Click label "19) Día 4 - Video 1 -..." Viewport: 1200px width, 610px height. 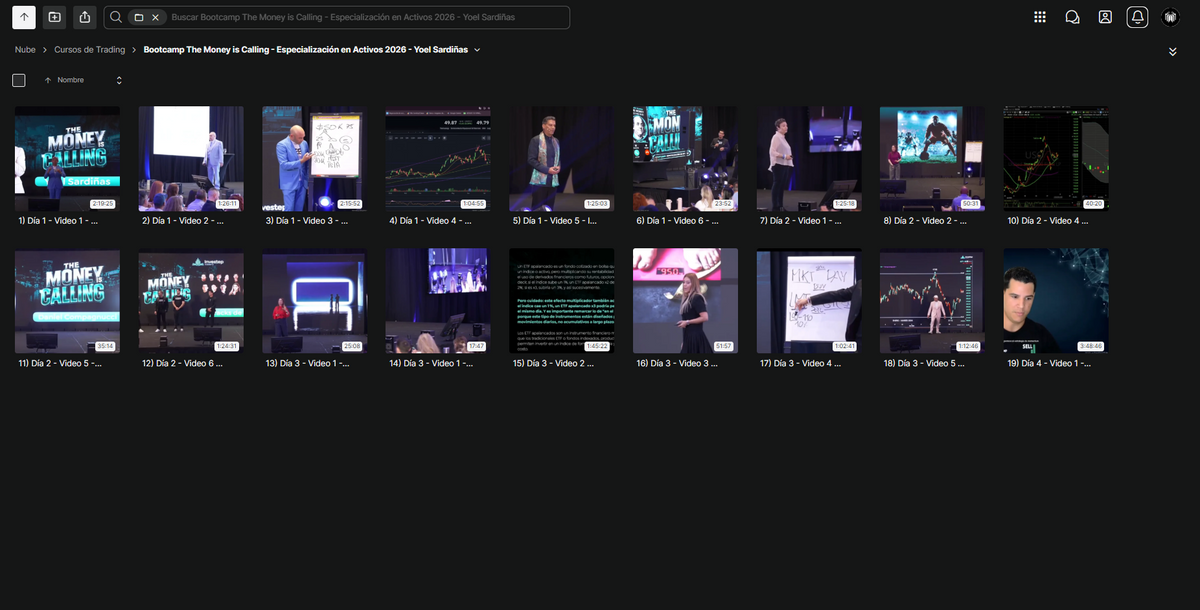pos(1049,364)
